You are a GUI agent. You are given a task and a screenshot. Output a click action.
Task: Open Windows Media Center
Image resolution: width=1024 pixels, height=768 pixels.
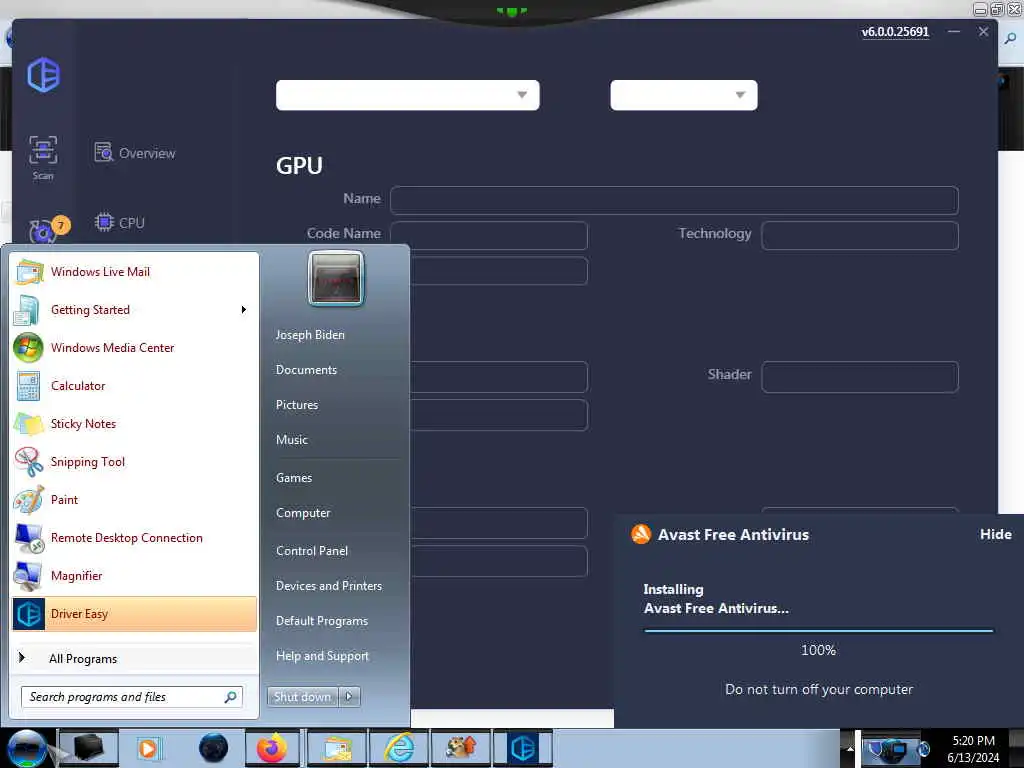(x=134, y=347)
